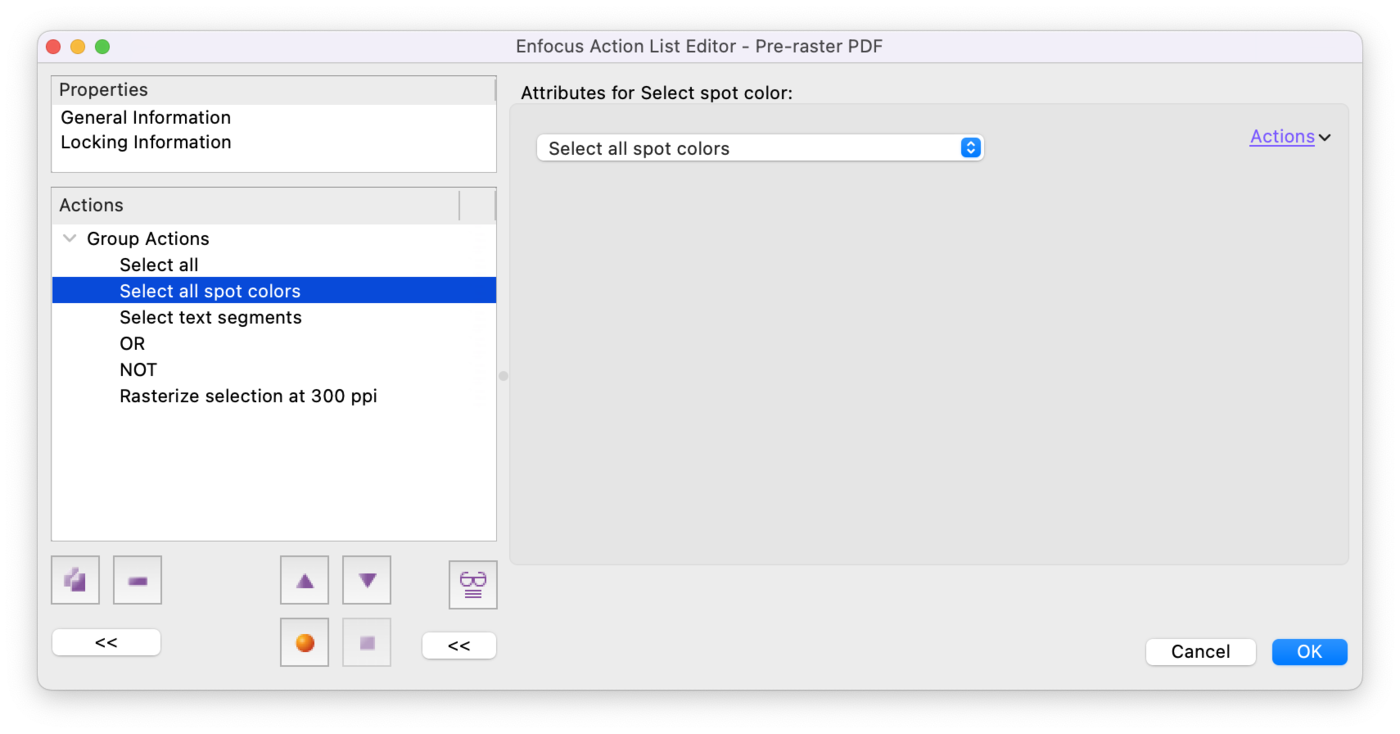Select General Information in Properties
This screenshot has height=734, width=1400.
pos(274,118)
